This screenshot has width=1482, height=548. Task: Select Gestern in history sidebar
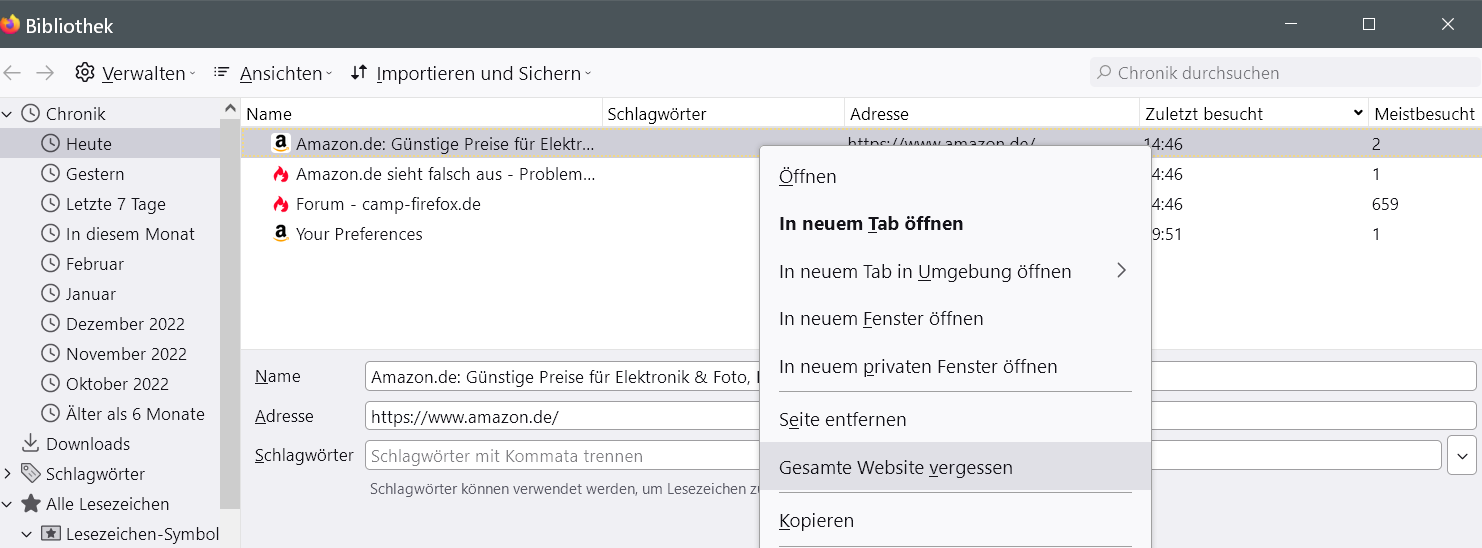[95, 174]
